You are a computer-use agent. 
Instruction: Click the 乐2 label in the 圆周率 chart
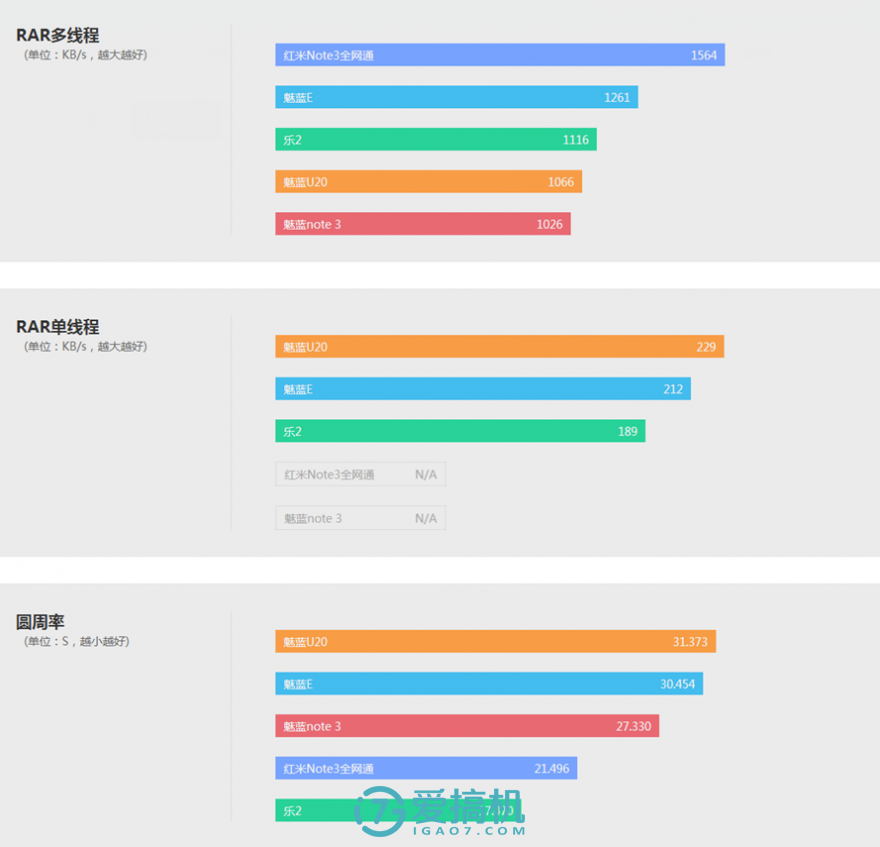(292, 811)
